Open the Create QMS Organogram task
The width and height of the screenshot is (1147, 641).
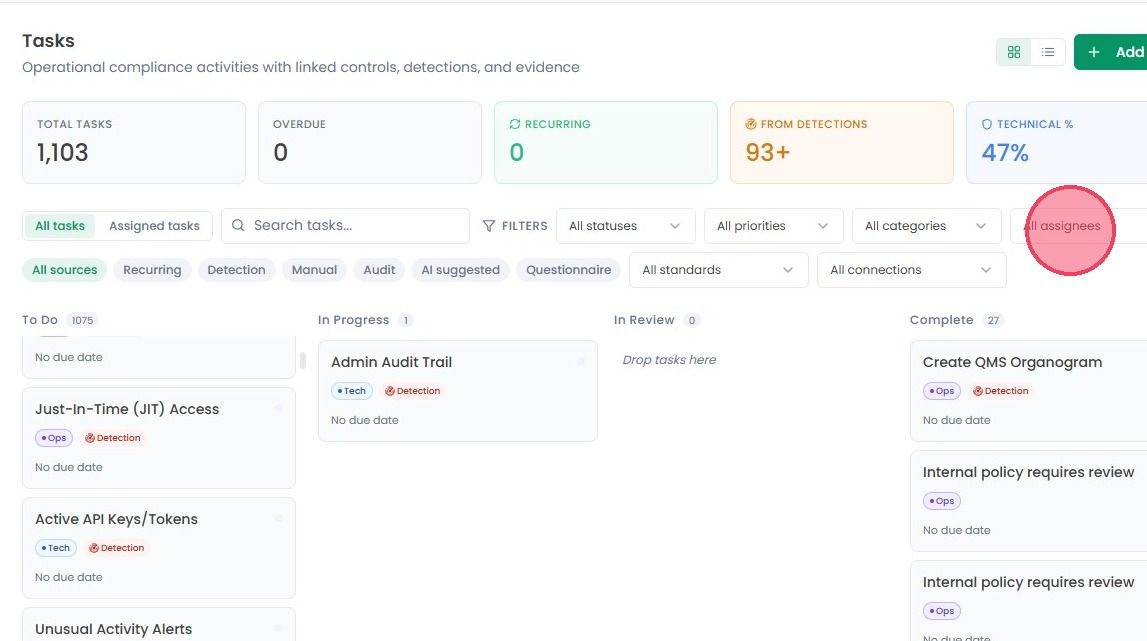(1028, 391)
